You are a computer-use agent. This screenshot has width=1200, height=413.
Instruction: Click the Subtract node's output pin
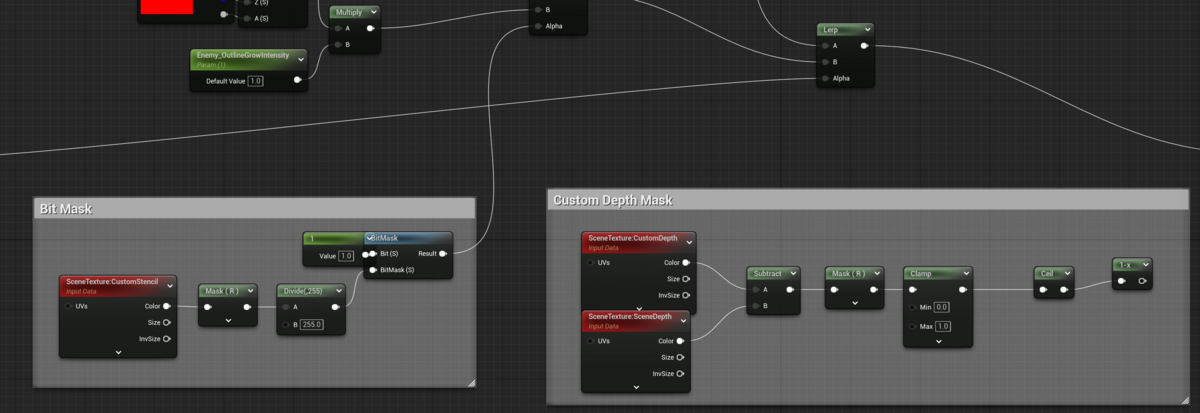(x=790, y=289)
